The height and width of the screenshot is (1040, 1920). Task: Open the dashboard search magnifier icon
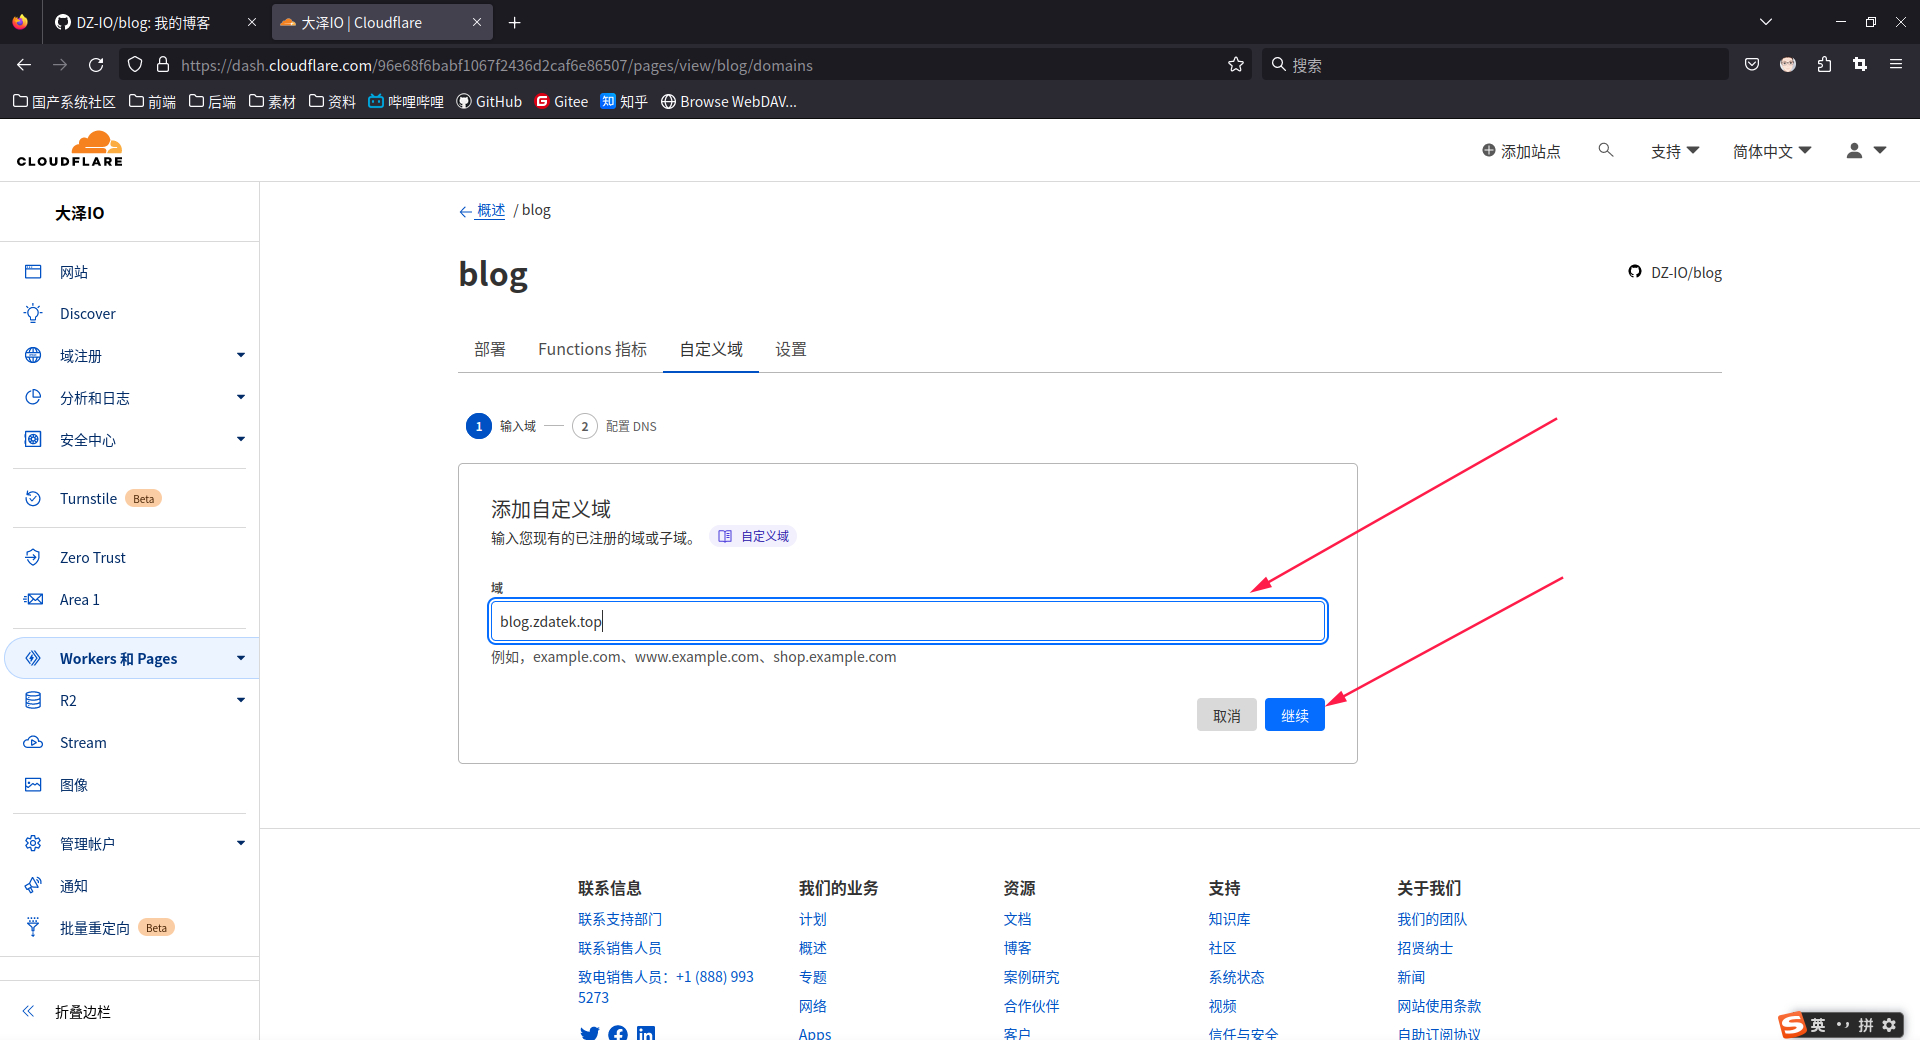(1605, 150)
